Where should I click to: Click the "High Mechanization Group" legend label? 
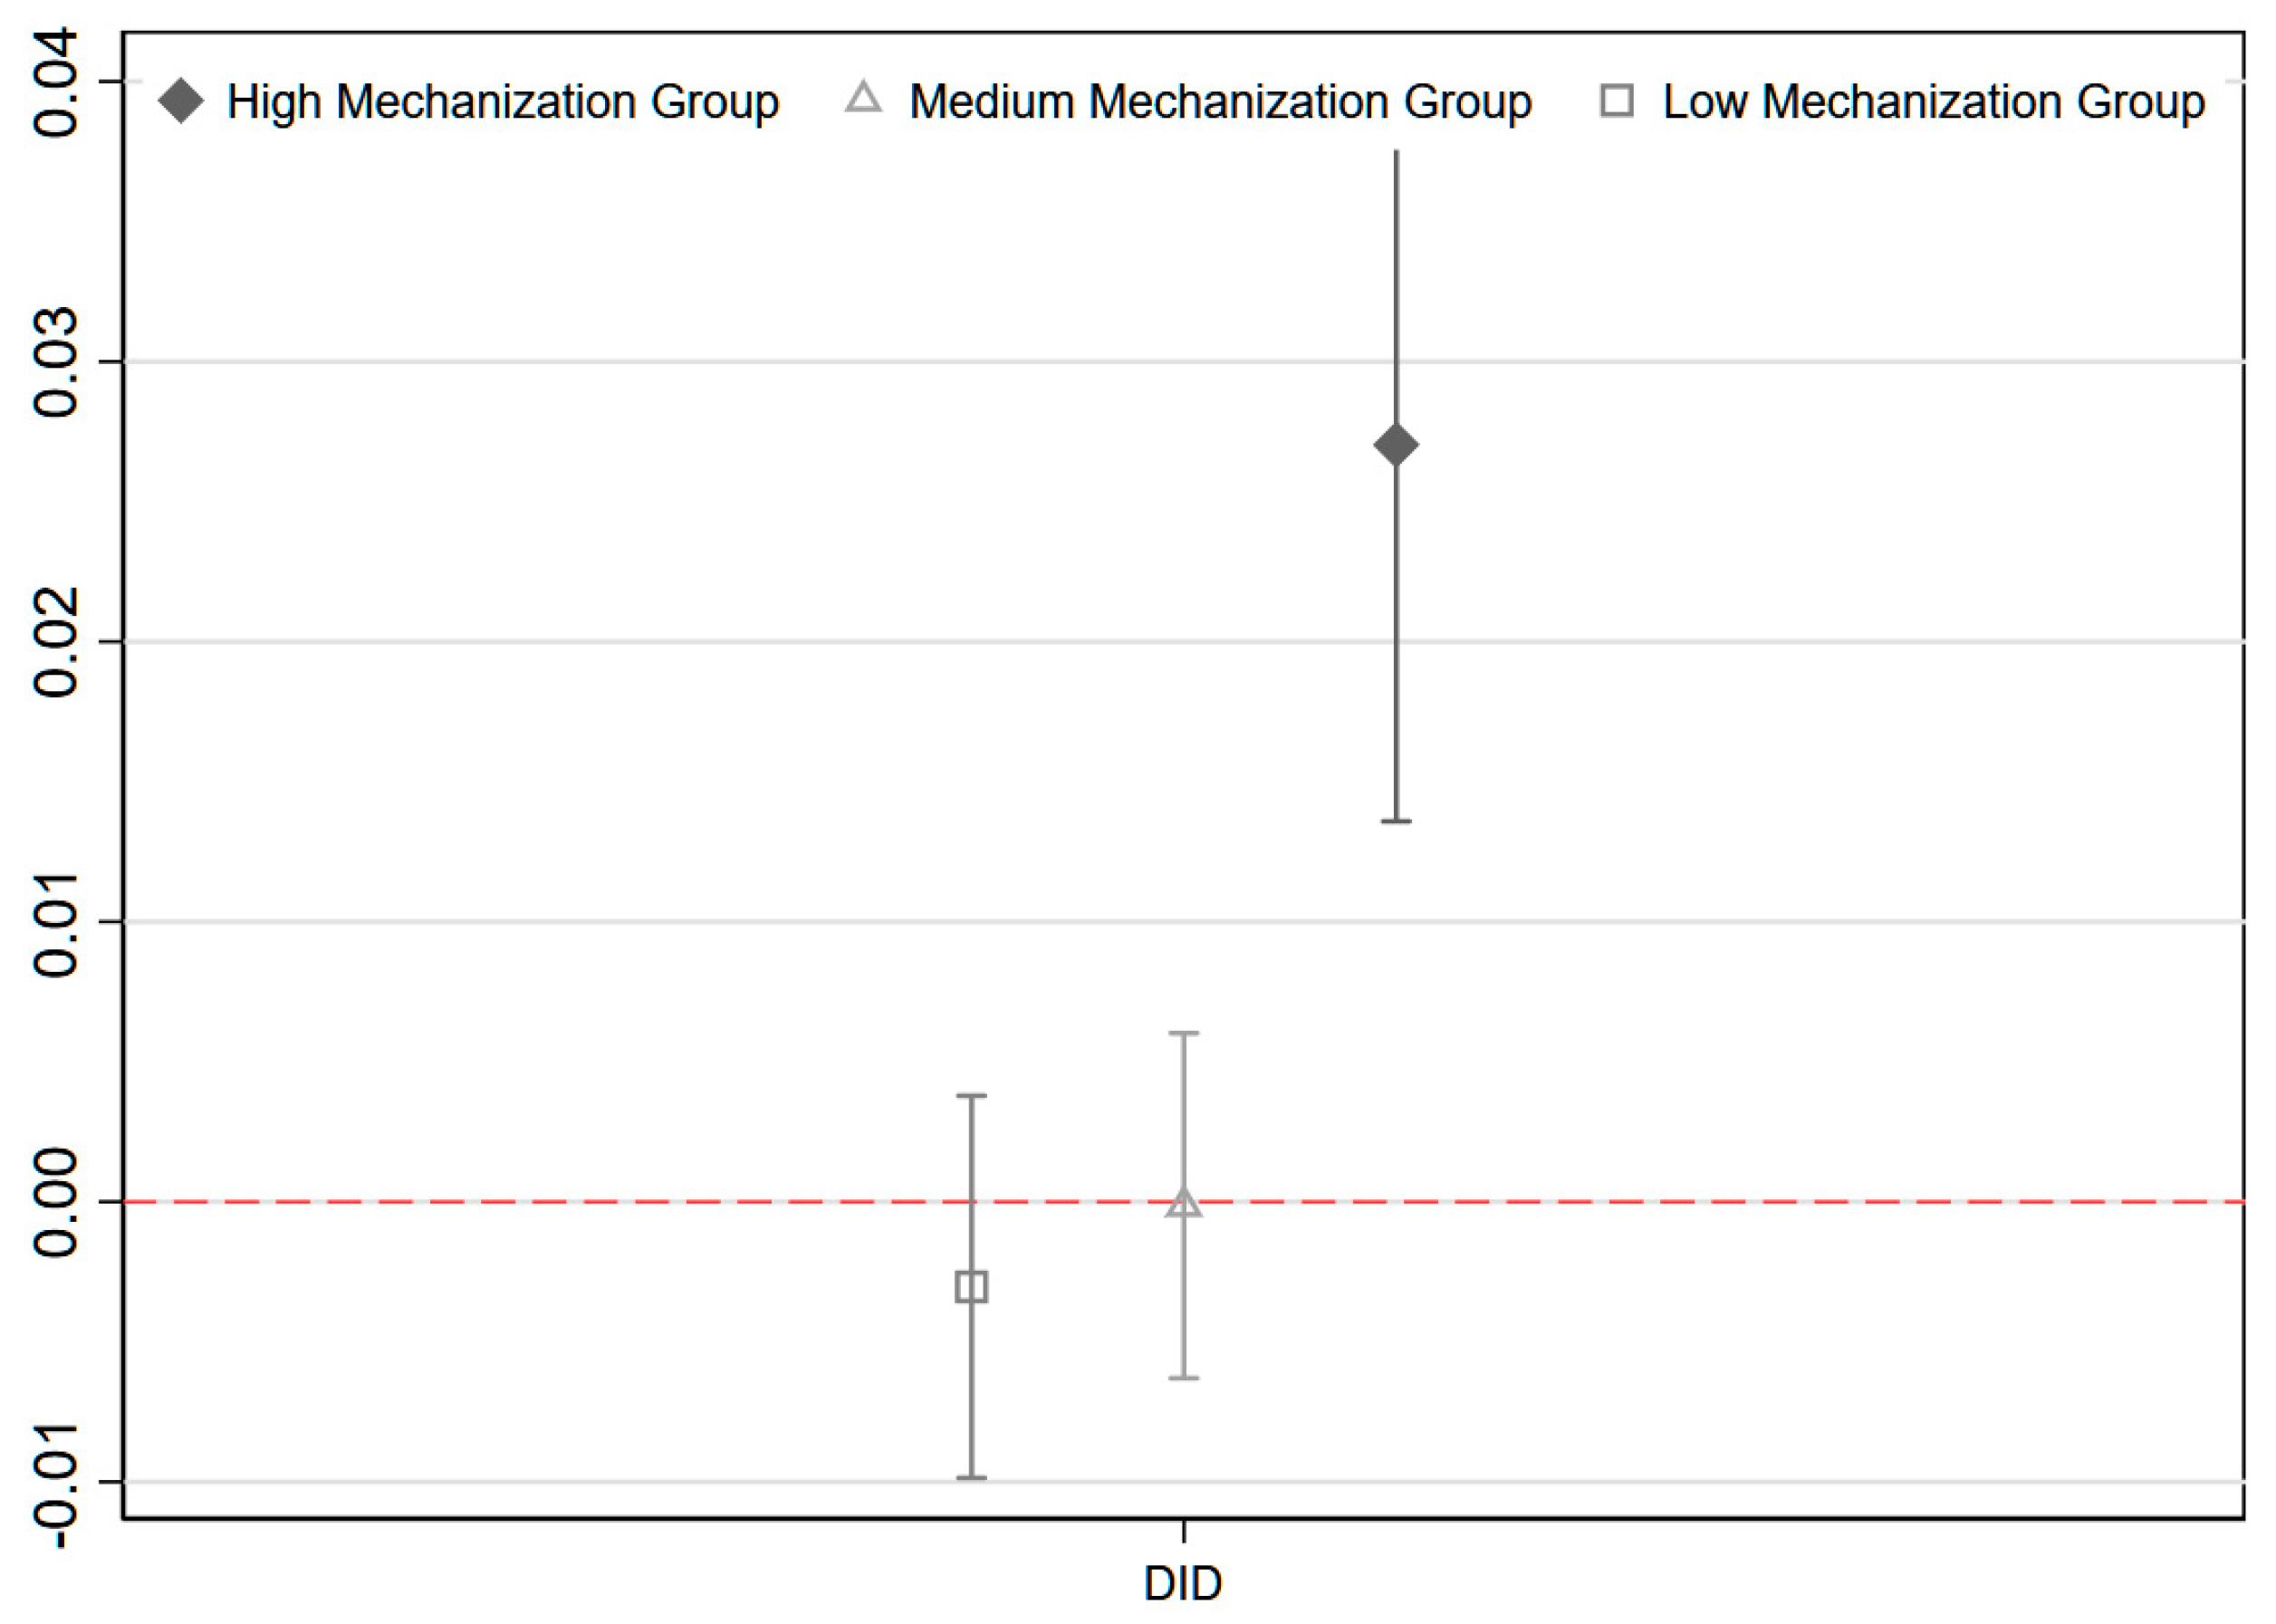(x=503, y=102)
